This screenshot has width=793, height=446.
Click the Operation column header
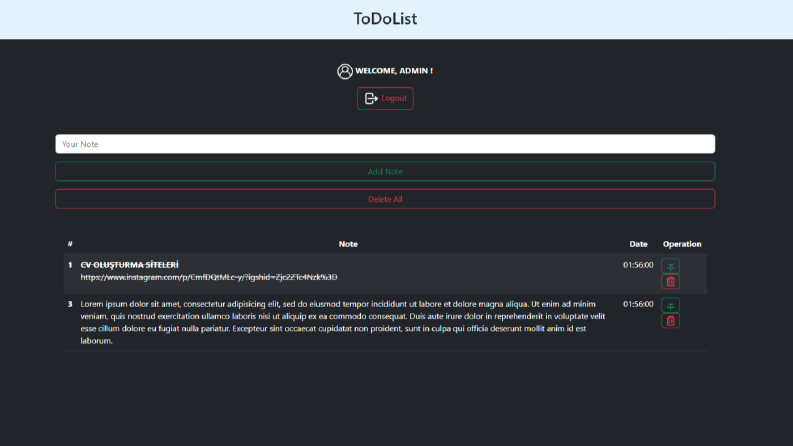click(x=682, y=244)
